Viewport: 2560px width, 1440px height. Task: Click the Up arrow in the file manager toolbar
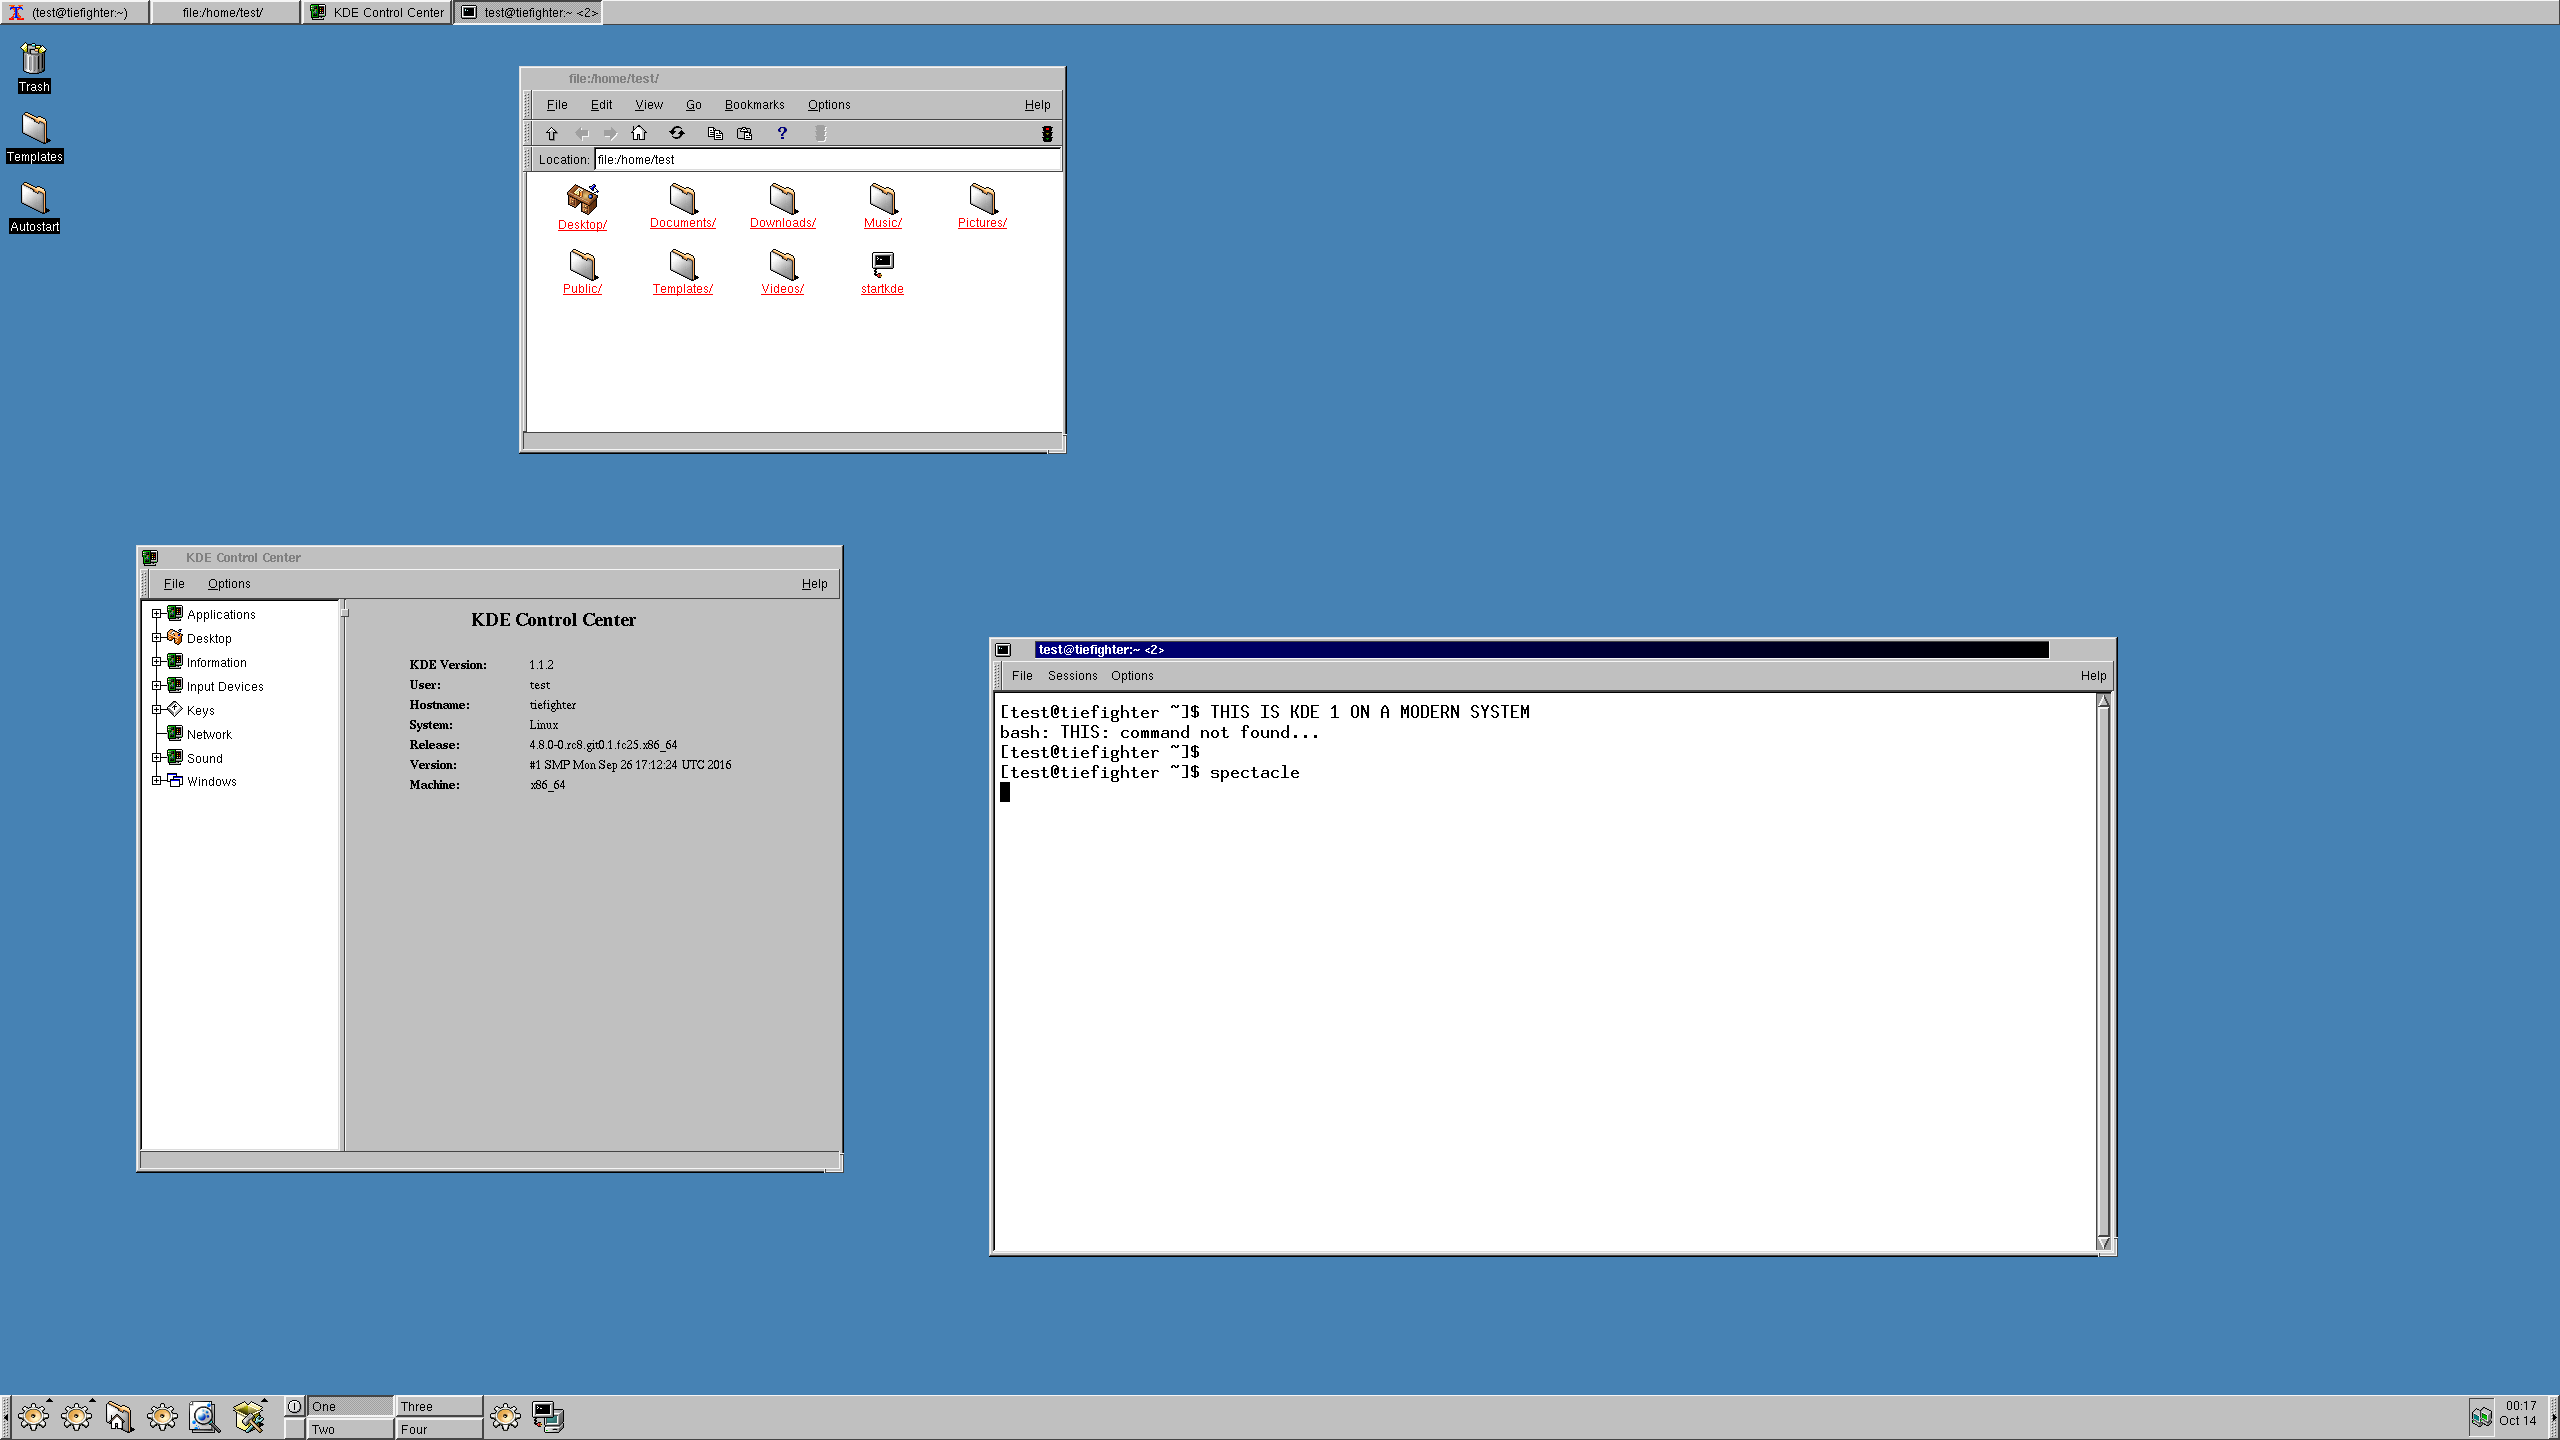tap(551, 132)
